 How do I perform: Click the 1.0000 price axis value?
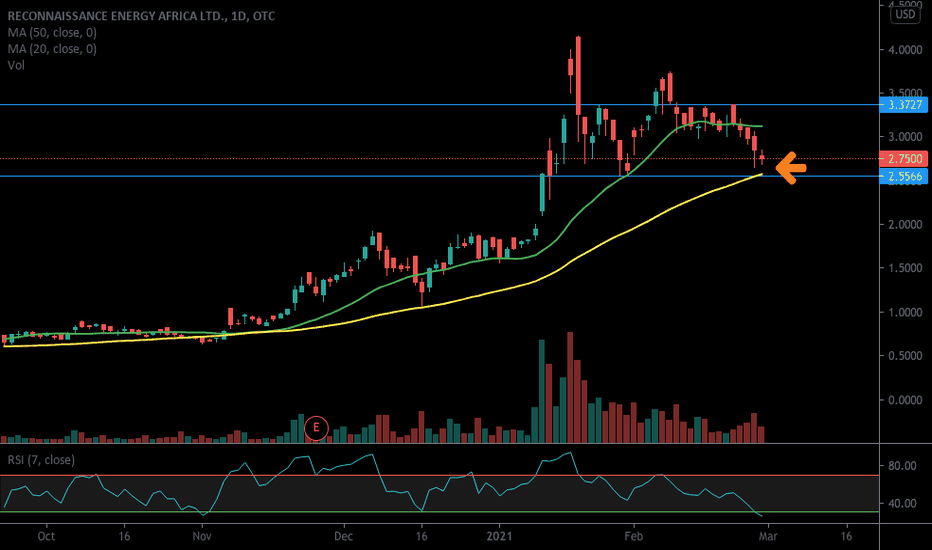pos(905,312)
